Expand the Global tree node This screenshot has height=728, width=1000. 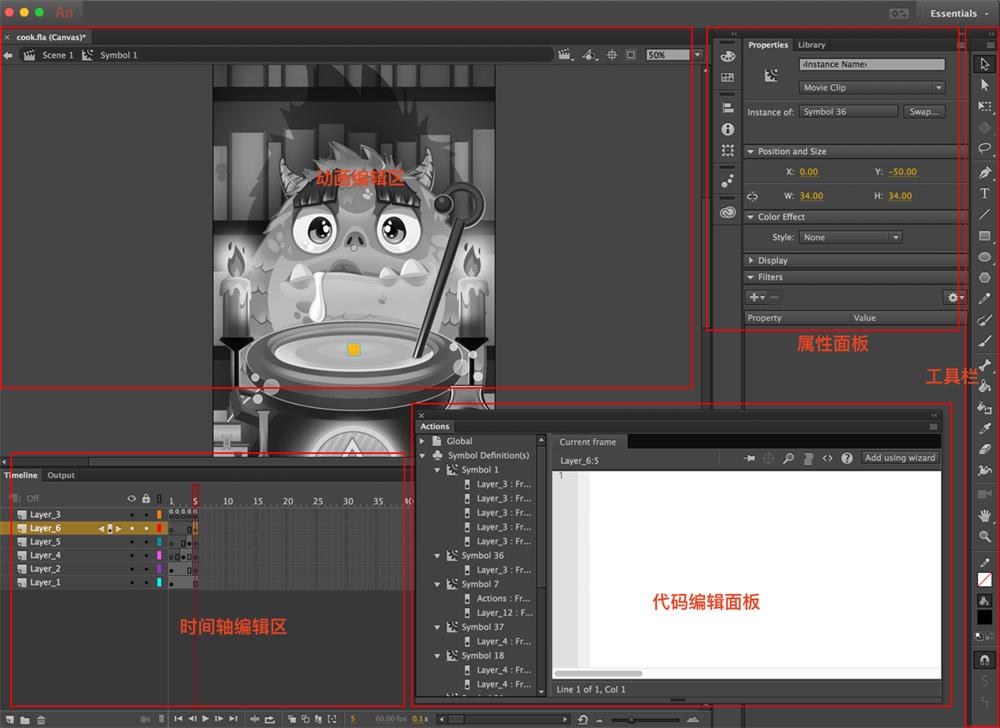[x=423, y=441]
